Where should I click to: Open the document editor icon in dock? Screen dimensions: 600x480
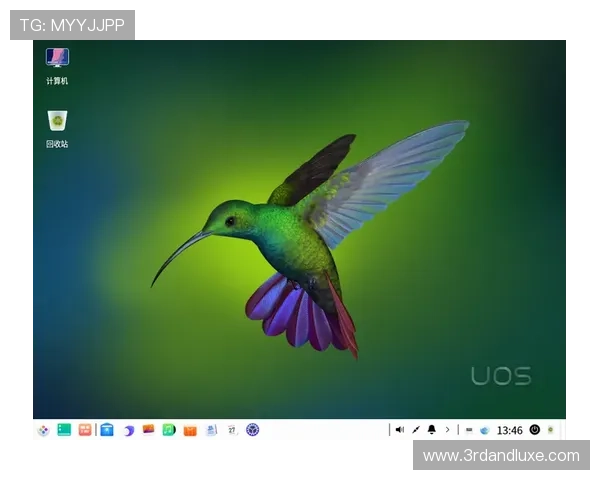tap(211, 430)
